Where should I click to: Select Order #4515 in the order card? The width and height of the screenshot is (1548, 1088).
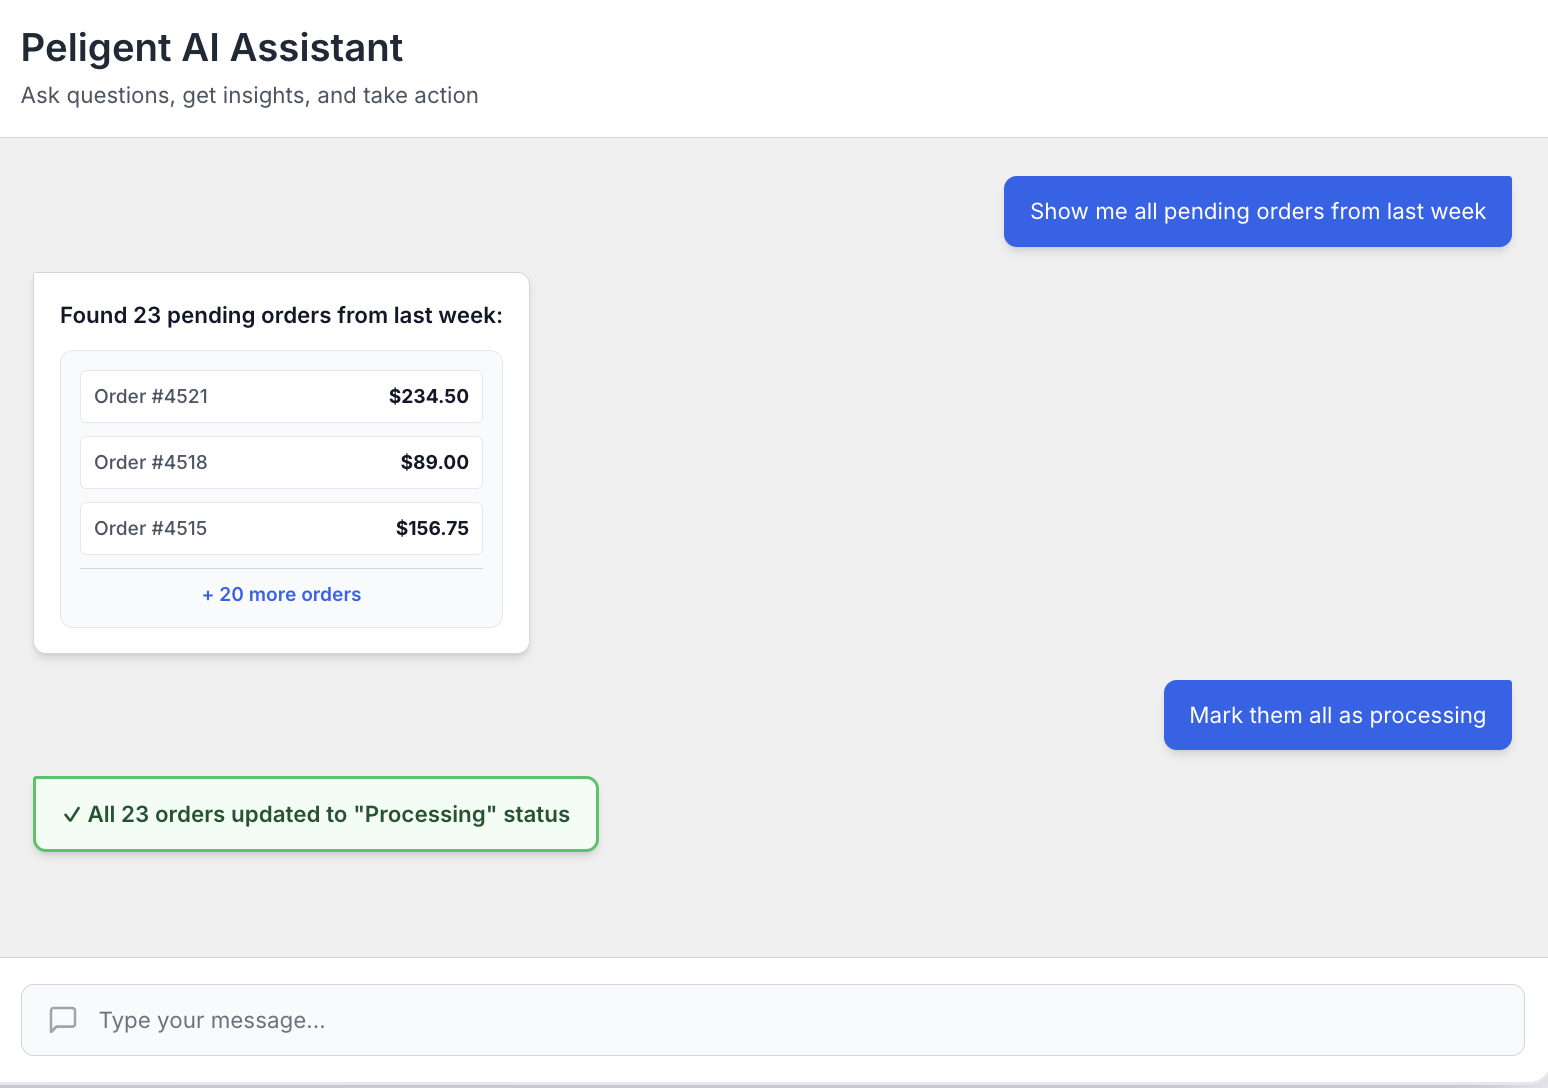(281, 528)
